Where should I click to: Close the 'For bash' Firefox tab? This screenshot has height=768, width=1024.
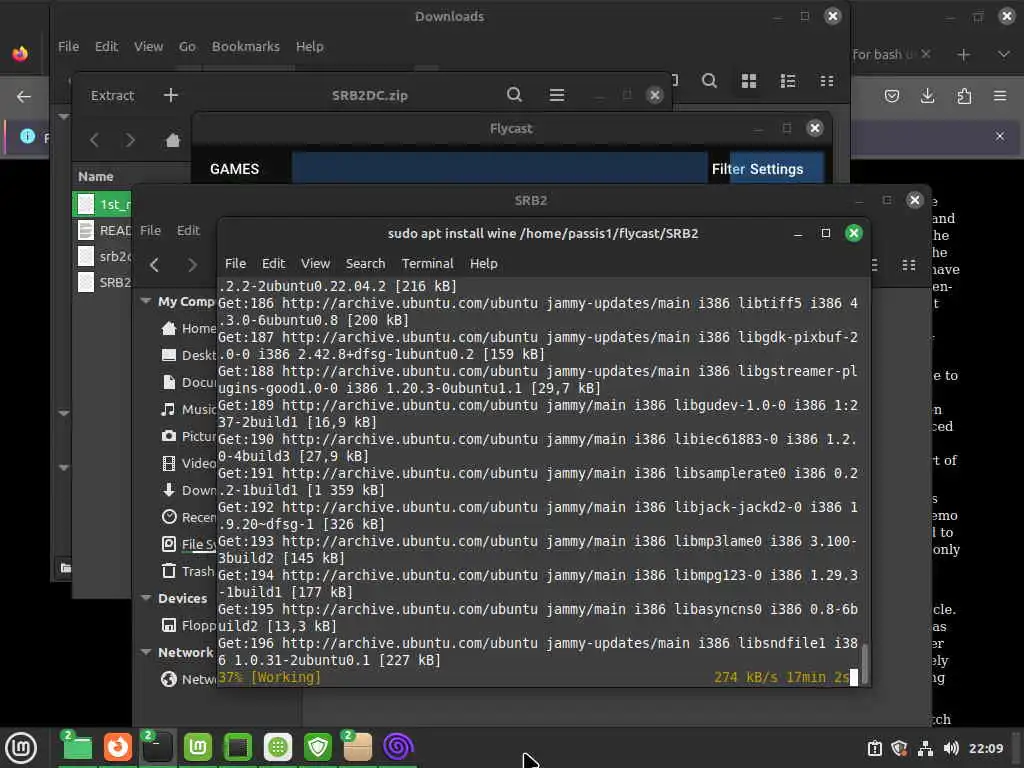pos(925,54)
